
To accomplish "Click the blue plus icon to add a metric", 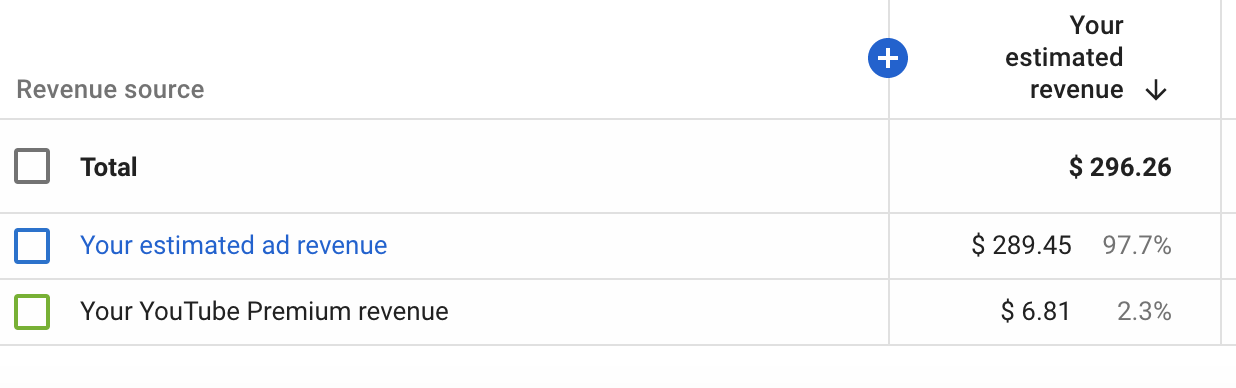I will click(x=888, y=60).
